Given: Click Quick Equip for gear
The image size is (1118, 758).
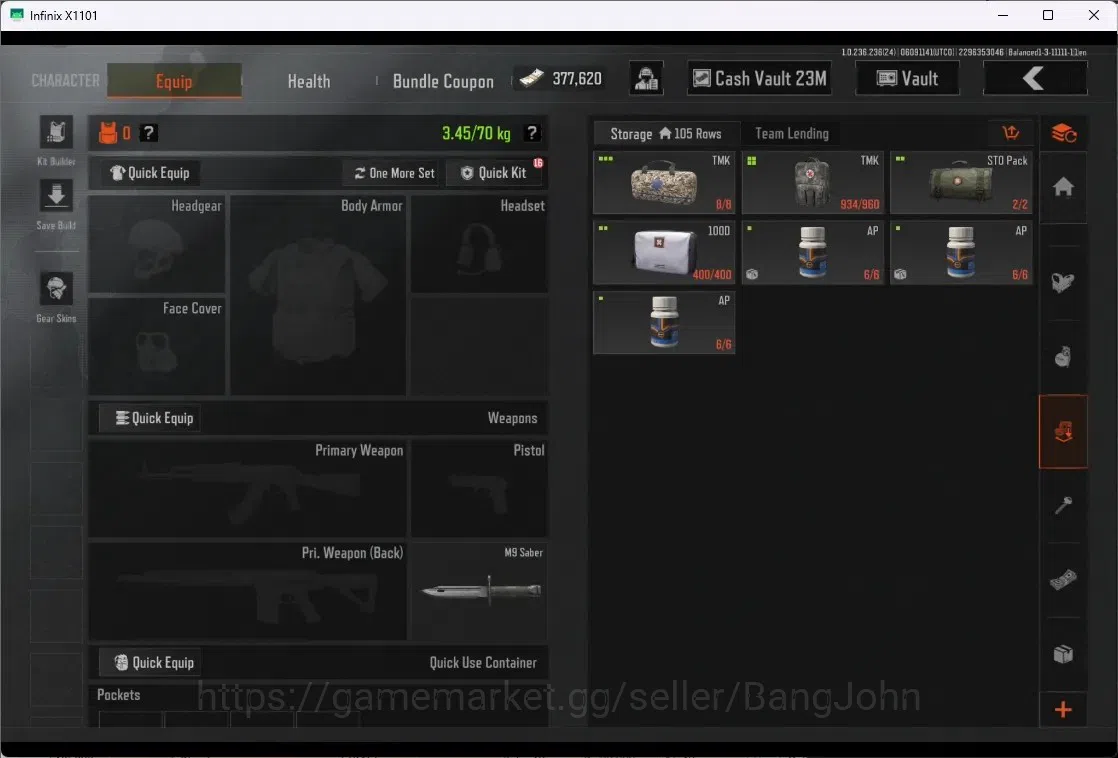Looking at the screenshot, I should [150, 173].
